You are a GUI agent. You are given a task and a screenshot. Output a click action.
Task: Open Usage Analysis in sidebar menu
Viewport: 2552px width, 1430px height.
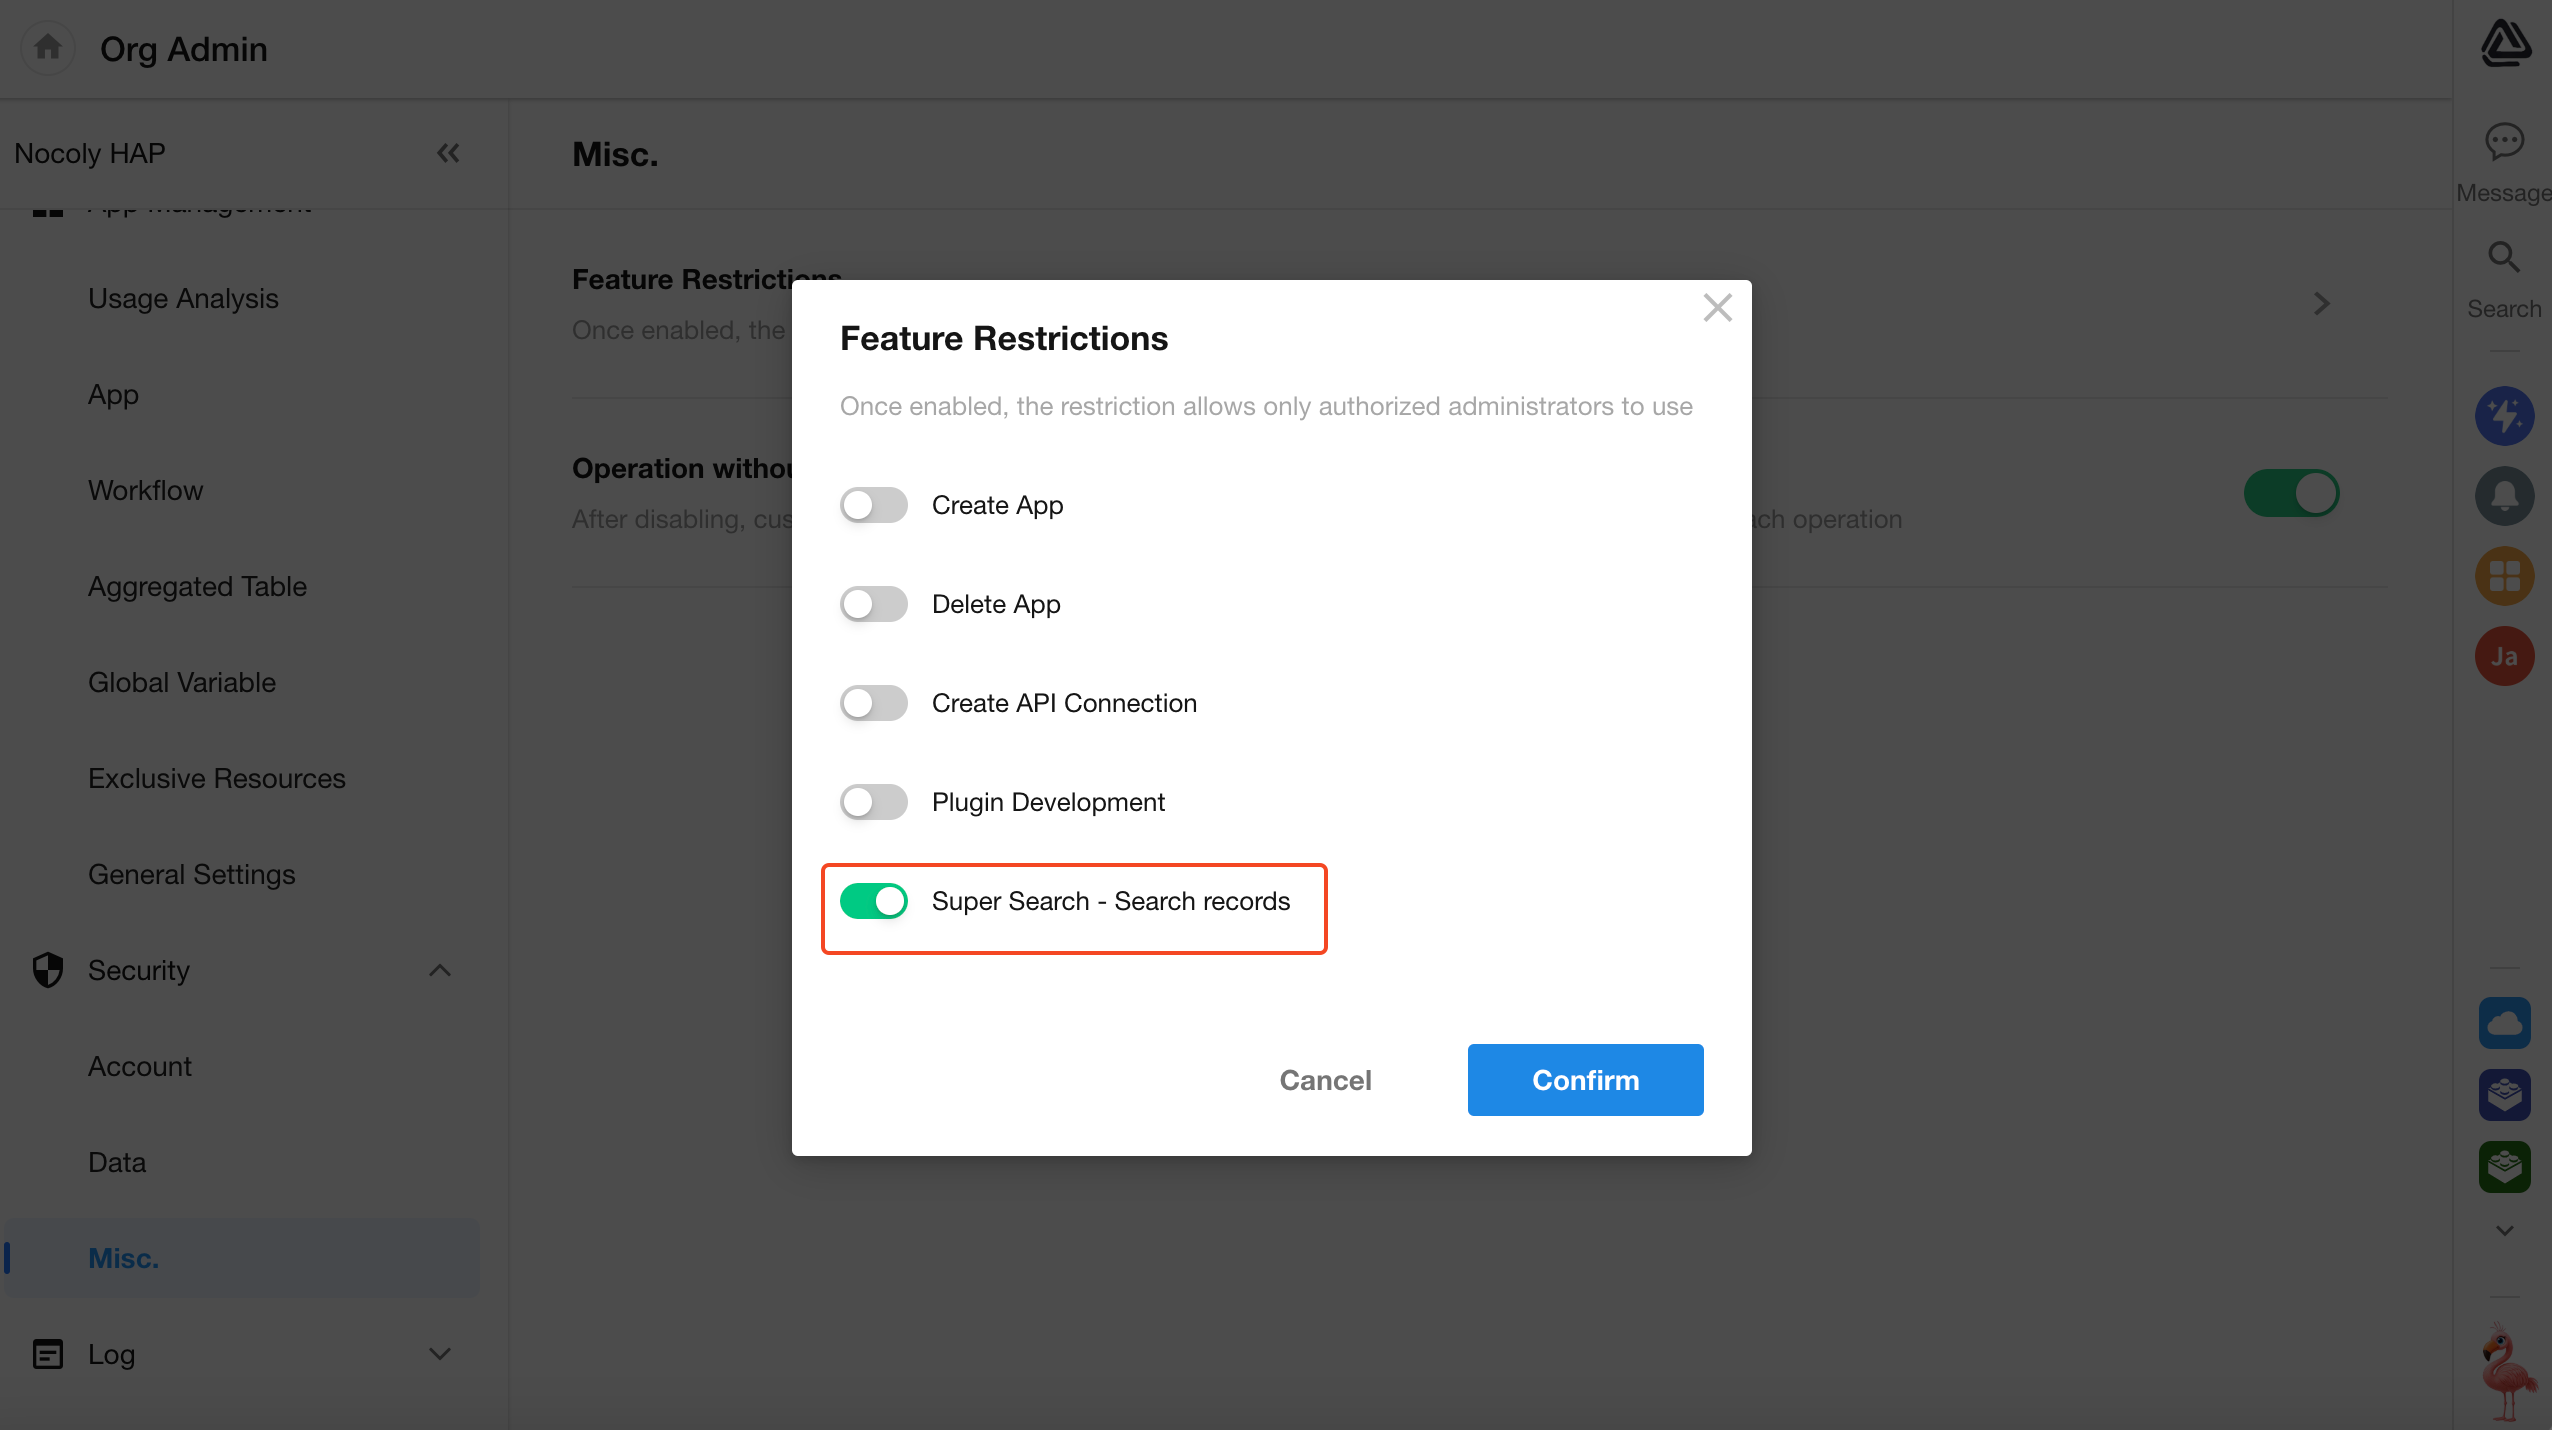(x=183, y=298)
